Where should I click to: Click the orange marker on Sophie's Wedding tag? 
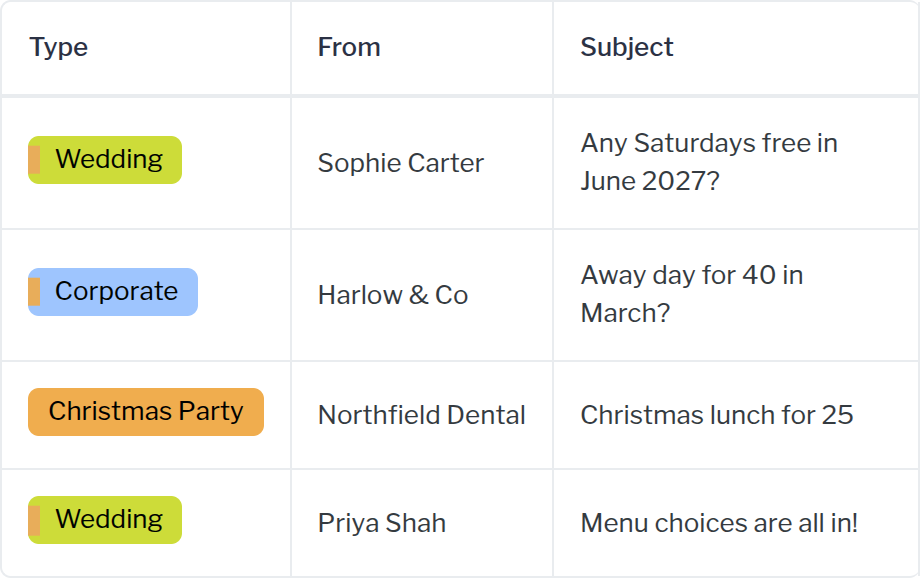coord(34,160)
